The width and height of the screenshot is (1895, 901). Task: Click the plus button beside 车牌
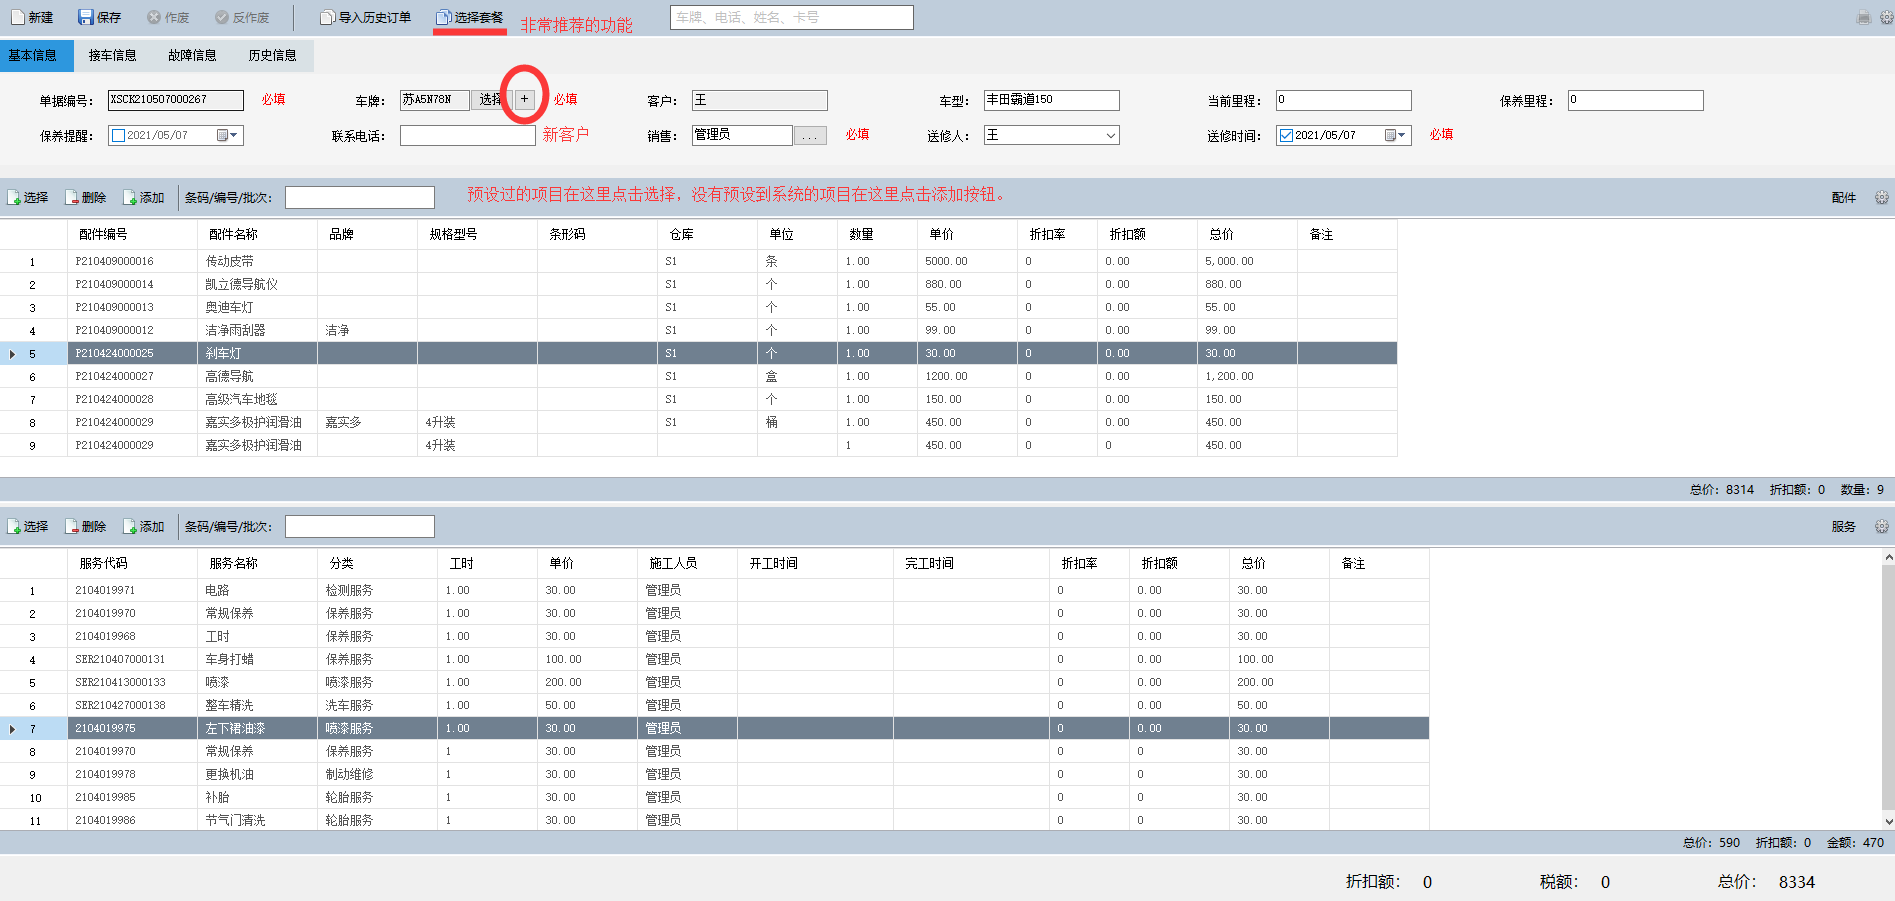click(x=524, y=99)
